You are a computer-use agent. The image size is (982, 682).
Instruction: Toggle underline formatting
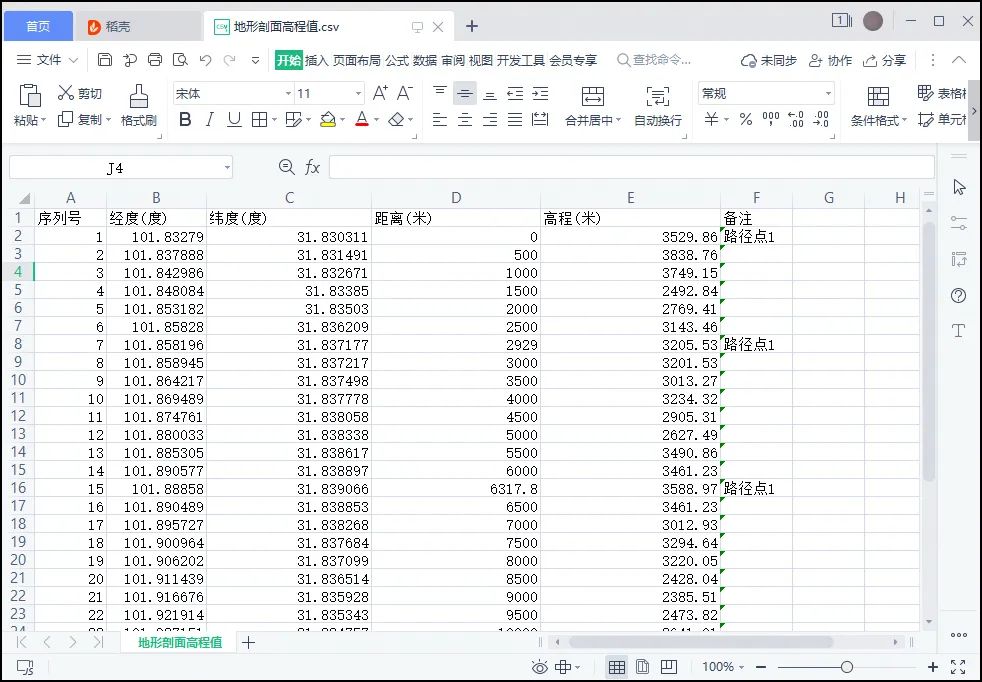click(234, 119)
